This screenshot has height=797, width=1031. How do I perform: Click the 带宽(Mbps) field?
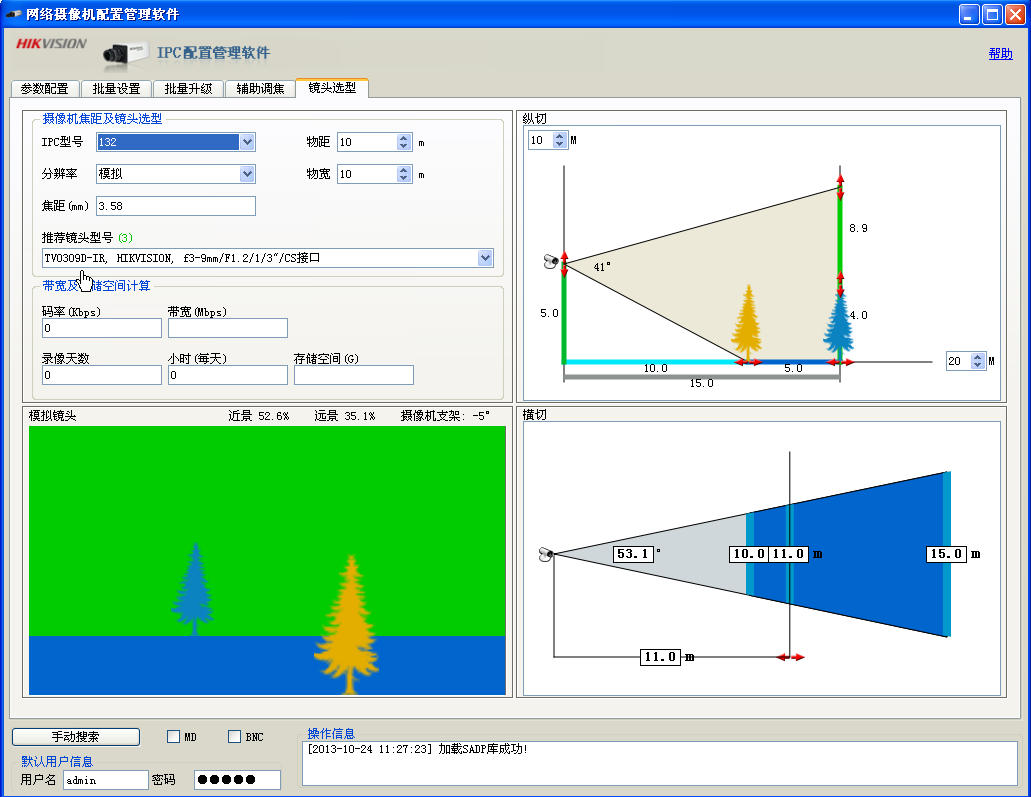coord(228,328)
